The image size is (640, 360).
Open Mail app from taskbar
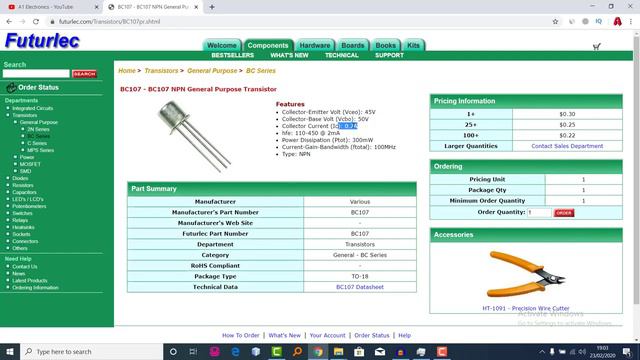380,351
